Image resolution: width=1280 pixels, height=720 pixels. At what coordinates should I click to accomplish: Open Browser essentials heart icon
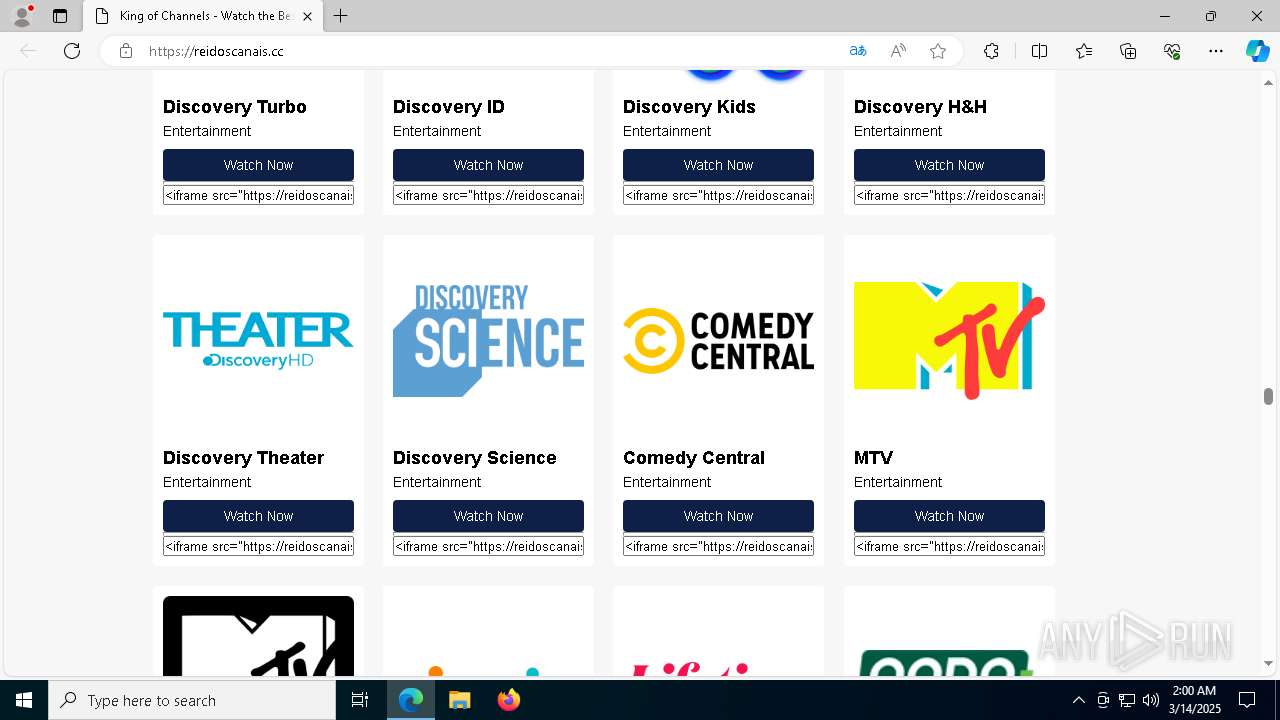pyautogui.click(x=1172, y=51)
